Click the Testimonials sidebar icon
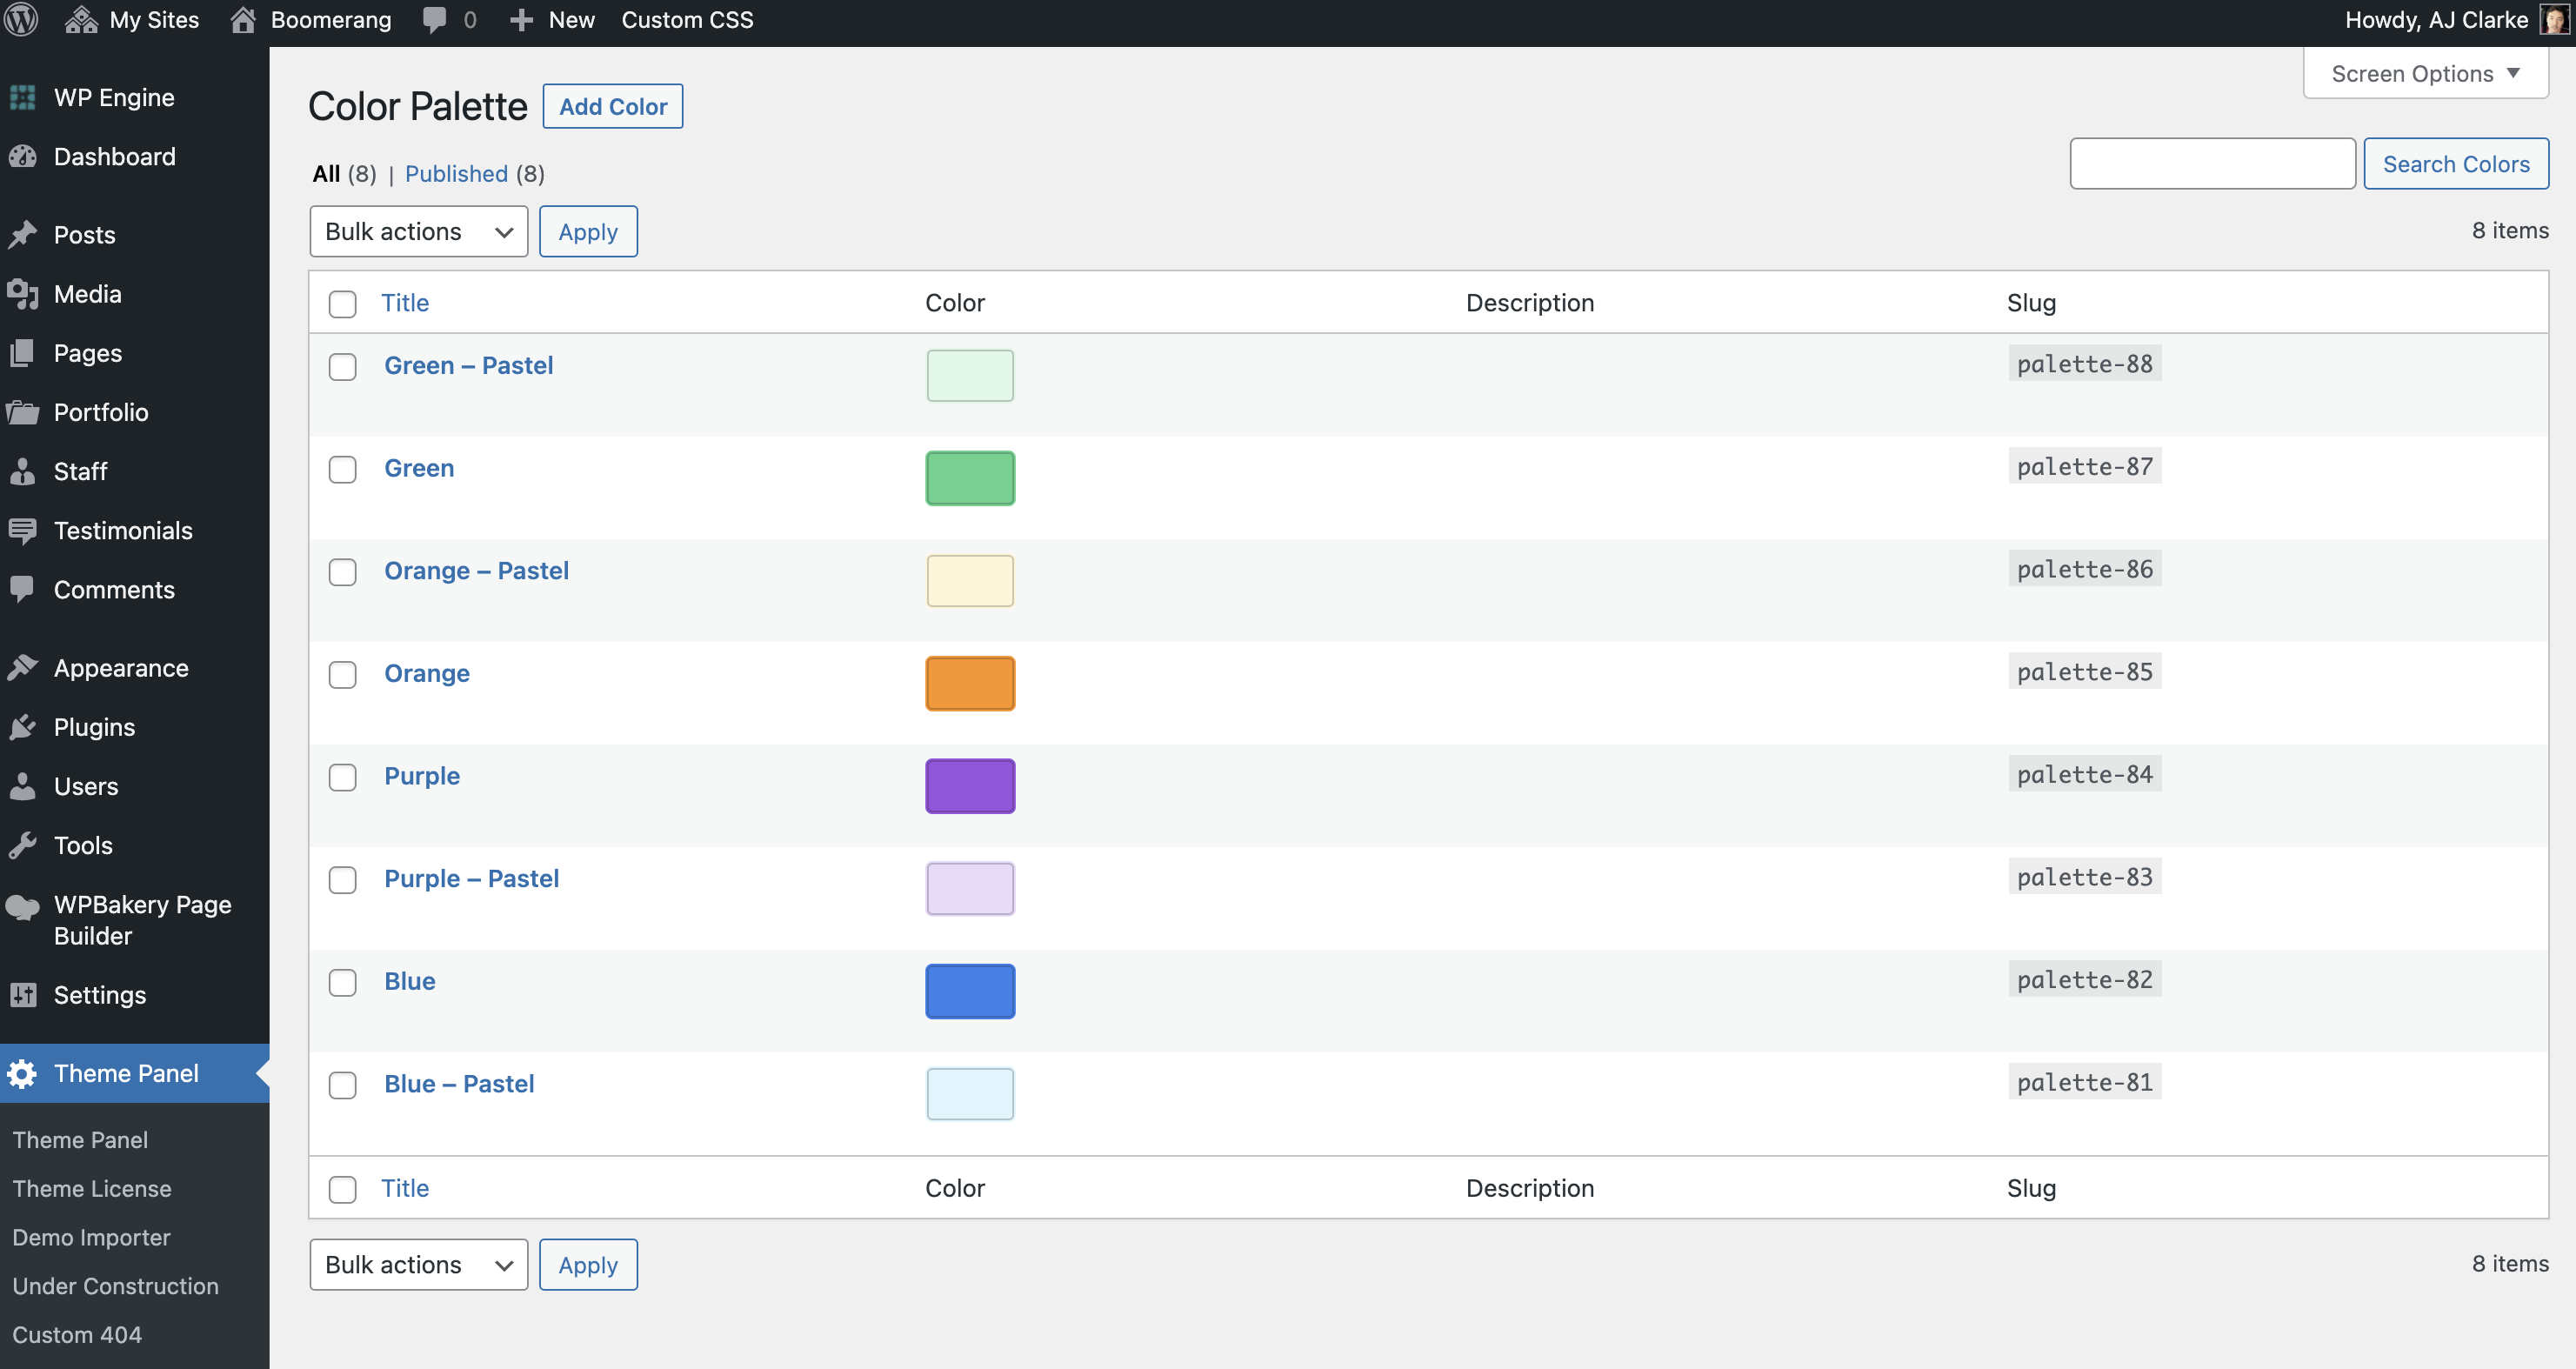Screen dimensions: 2576x1369 (23, 530)
